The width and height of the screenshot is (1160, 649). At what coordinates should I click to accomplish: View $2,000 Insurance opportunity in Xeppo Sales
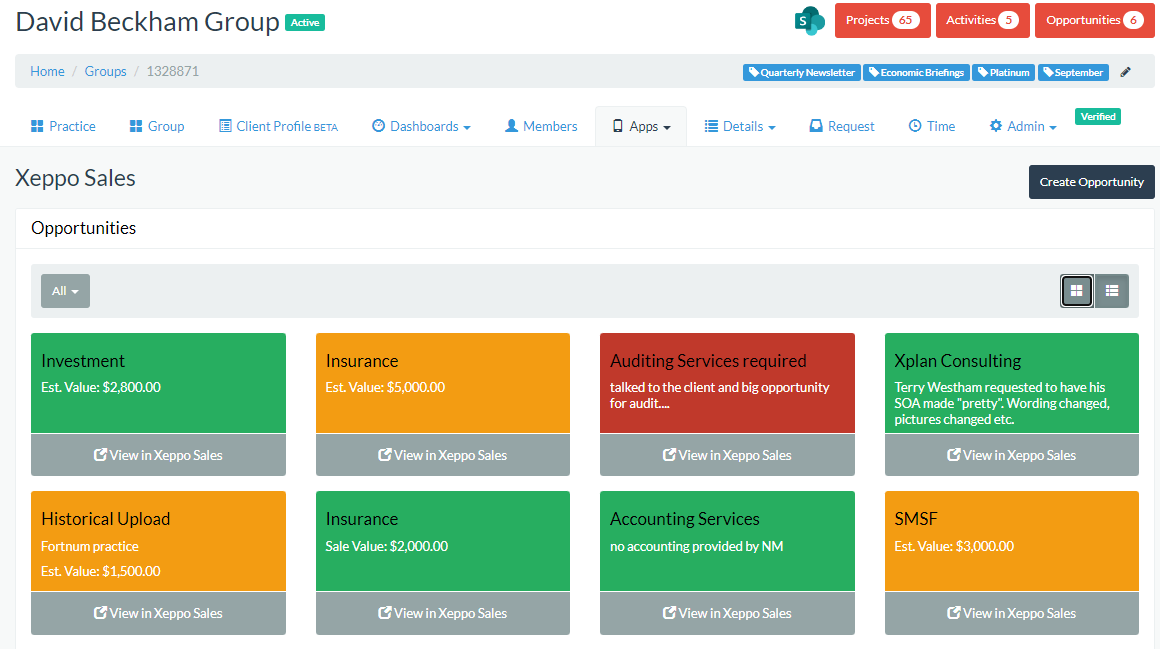[442, 613]
